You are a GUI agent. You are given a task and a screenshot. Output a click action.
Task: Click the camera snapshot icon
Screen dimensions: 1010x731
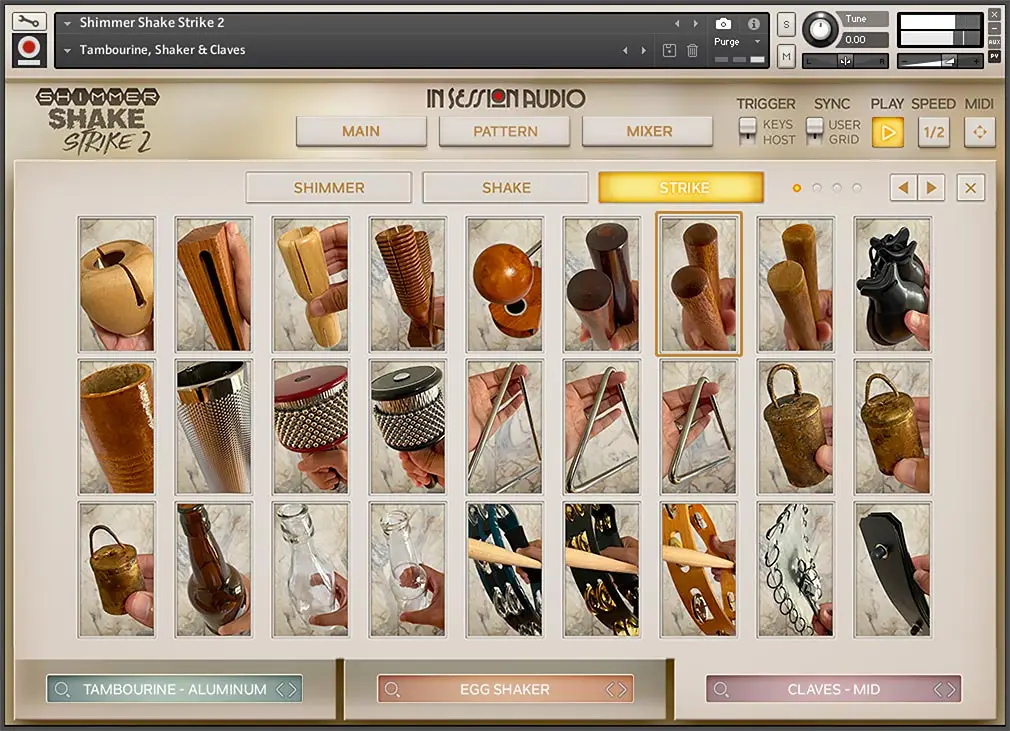click(x=723, y=24)
